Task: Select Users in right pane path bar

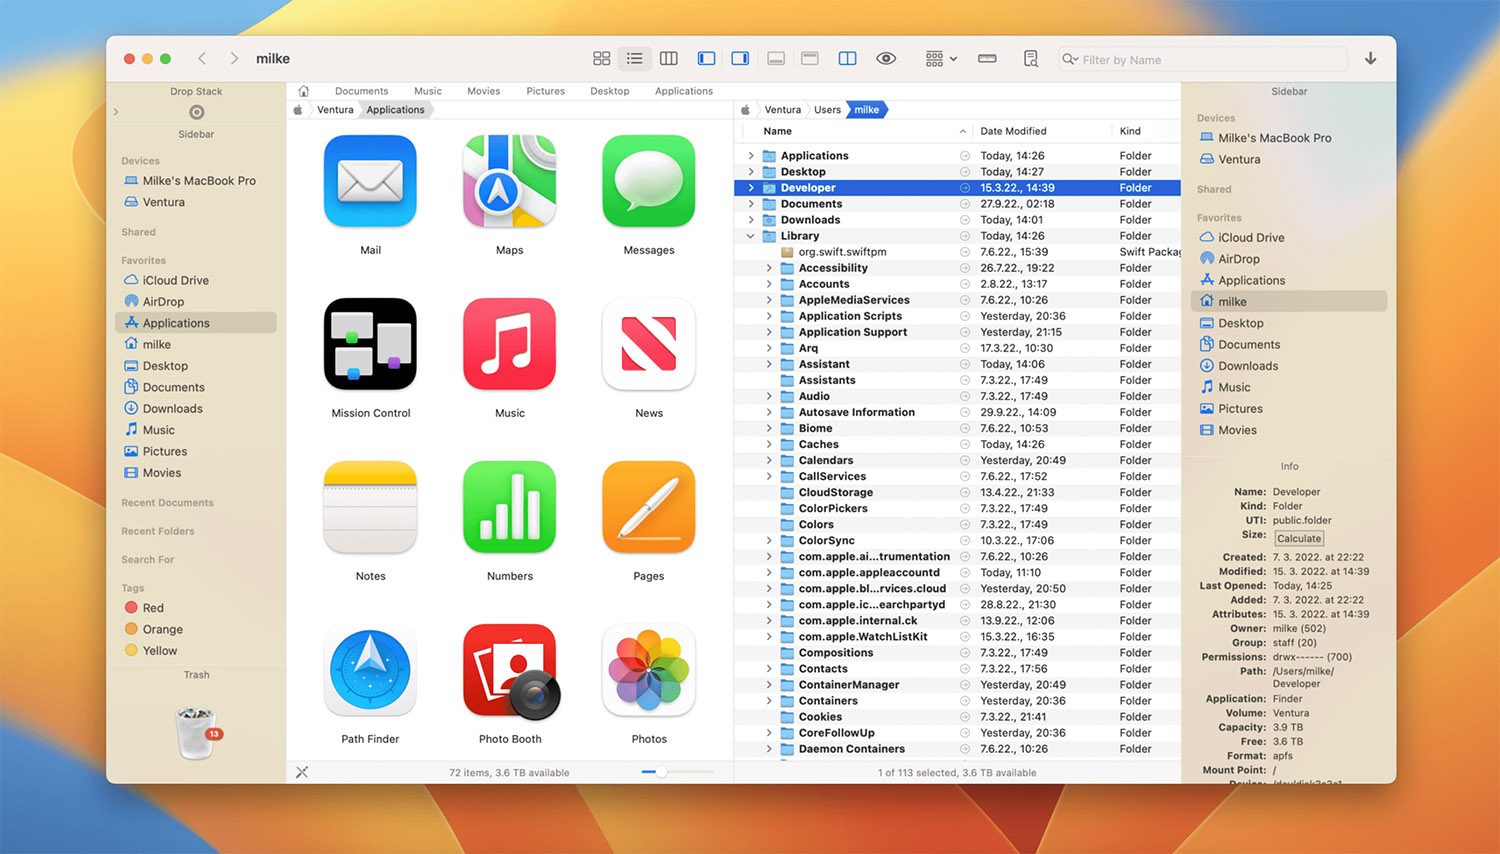Action: (x=827, y=110)
